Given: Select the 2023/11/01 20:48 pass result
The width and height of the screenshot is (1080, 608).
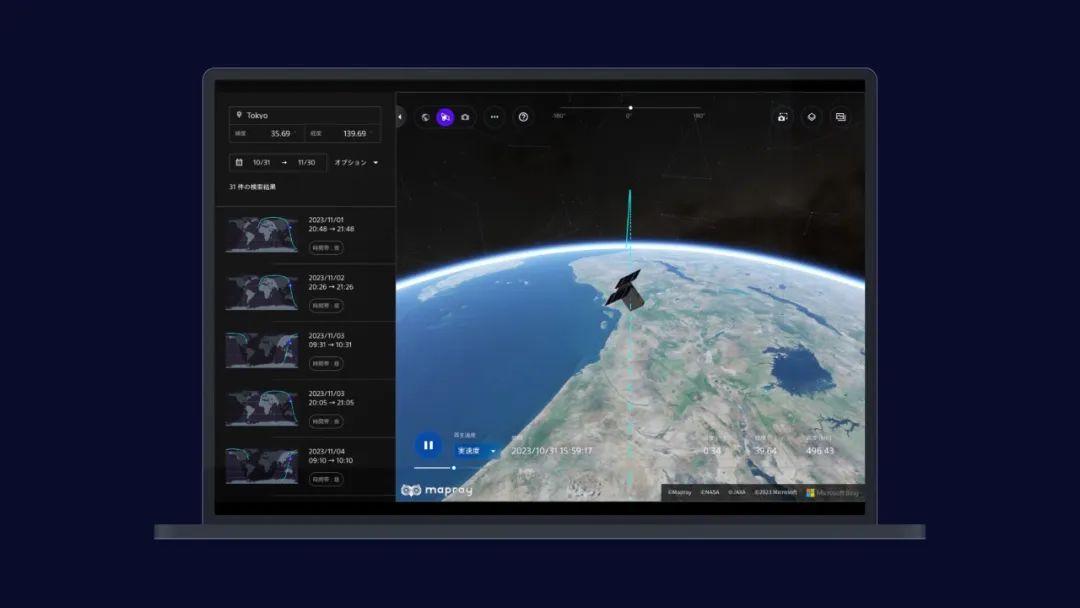Looking at the screenshot, I should click(305, 234).
